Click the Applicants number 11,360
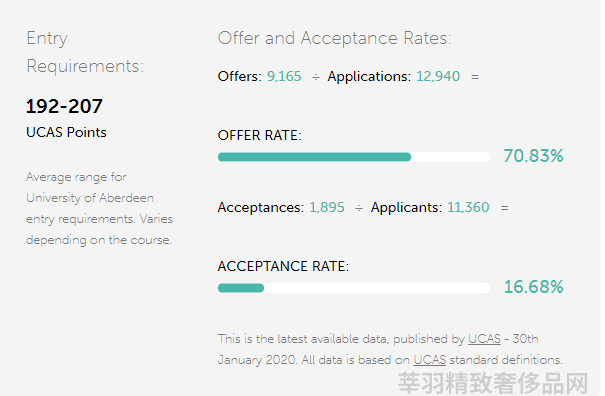The height and width of the screenshot is (396, 605). tap(468, 208)
